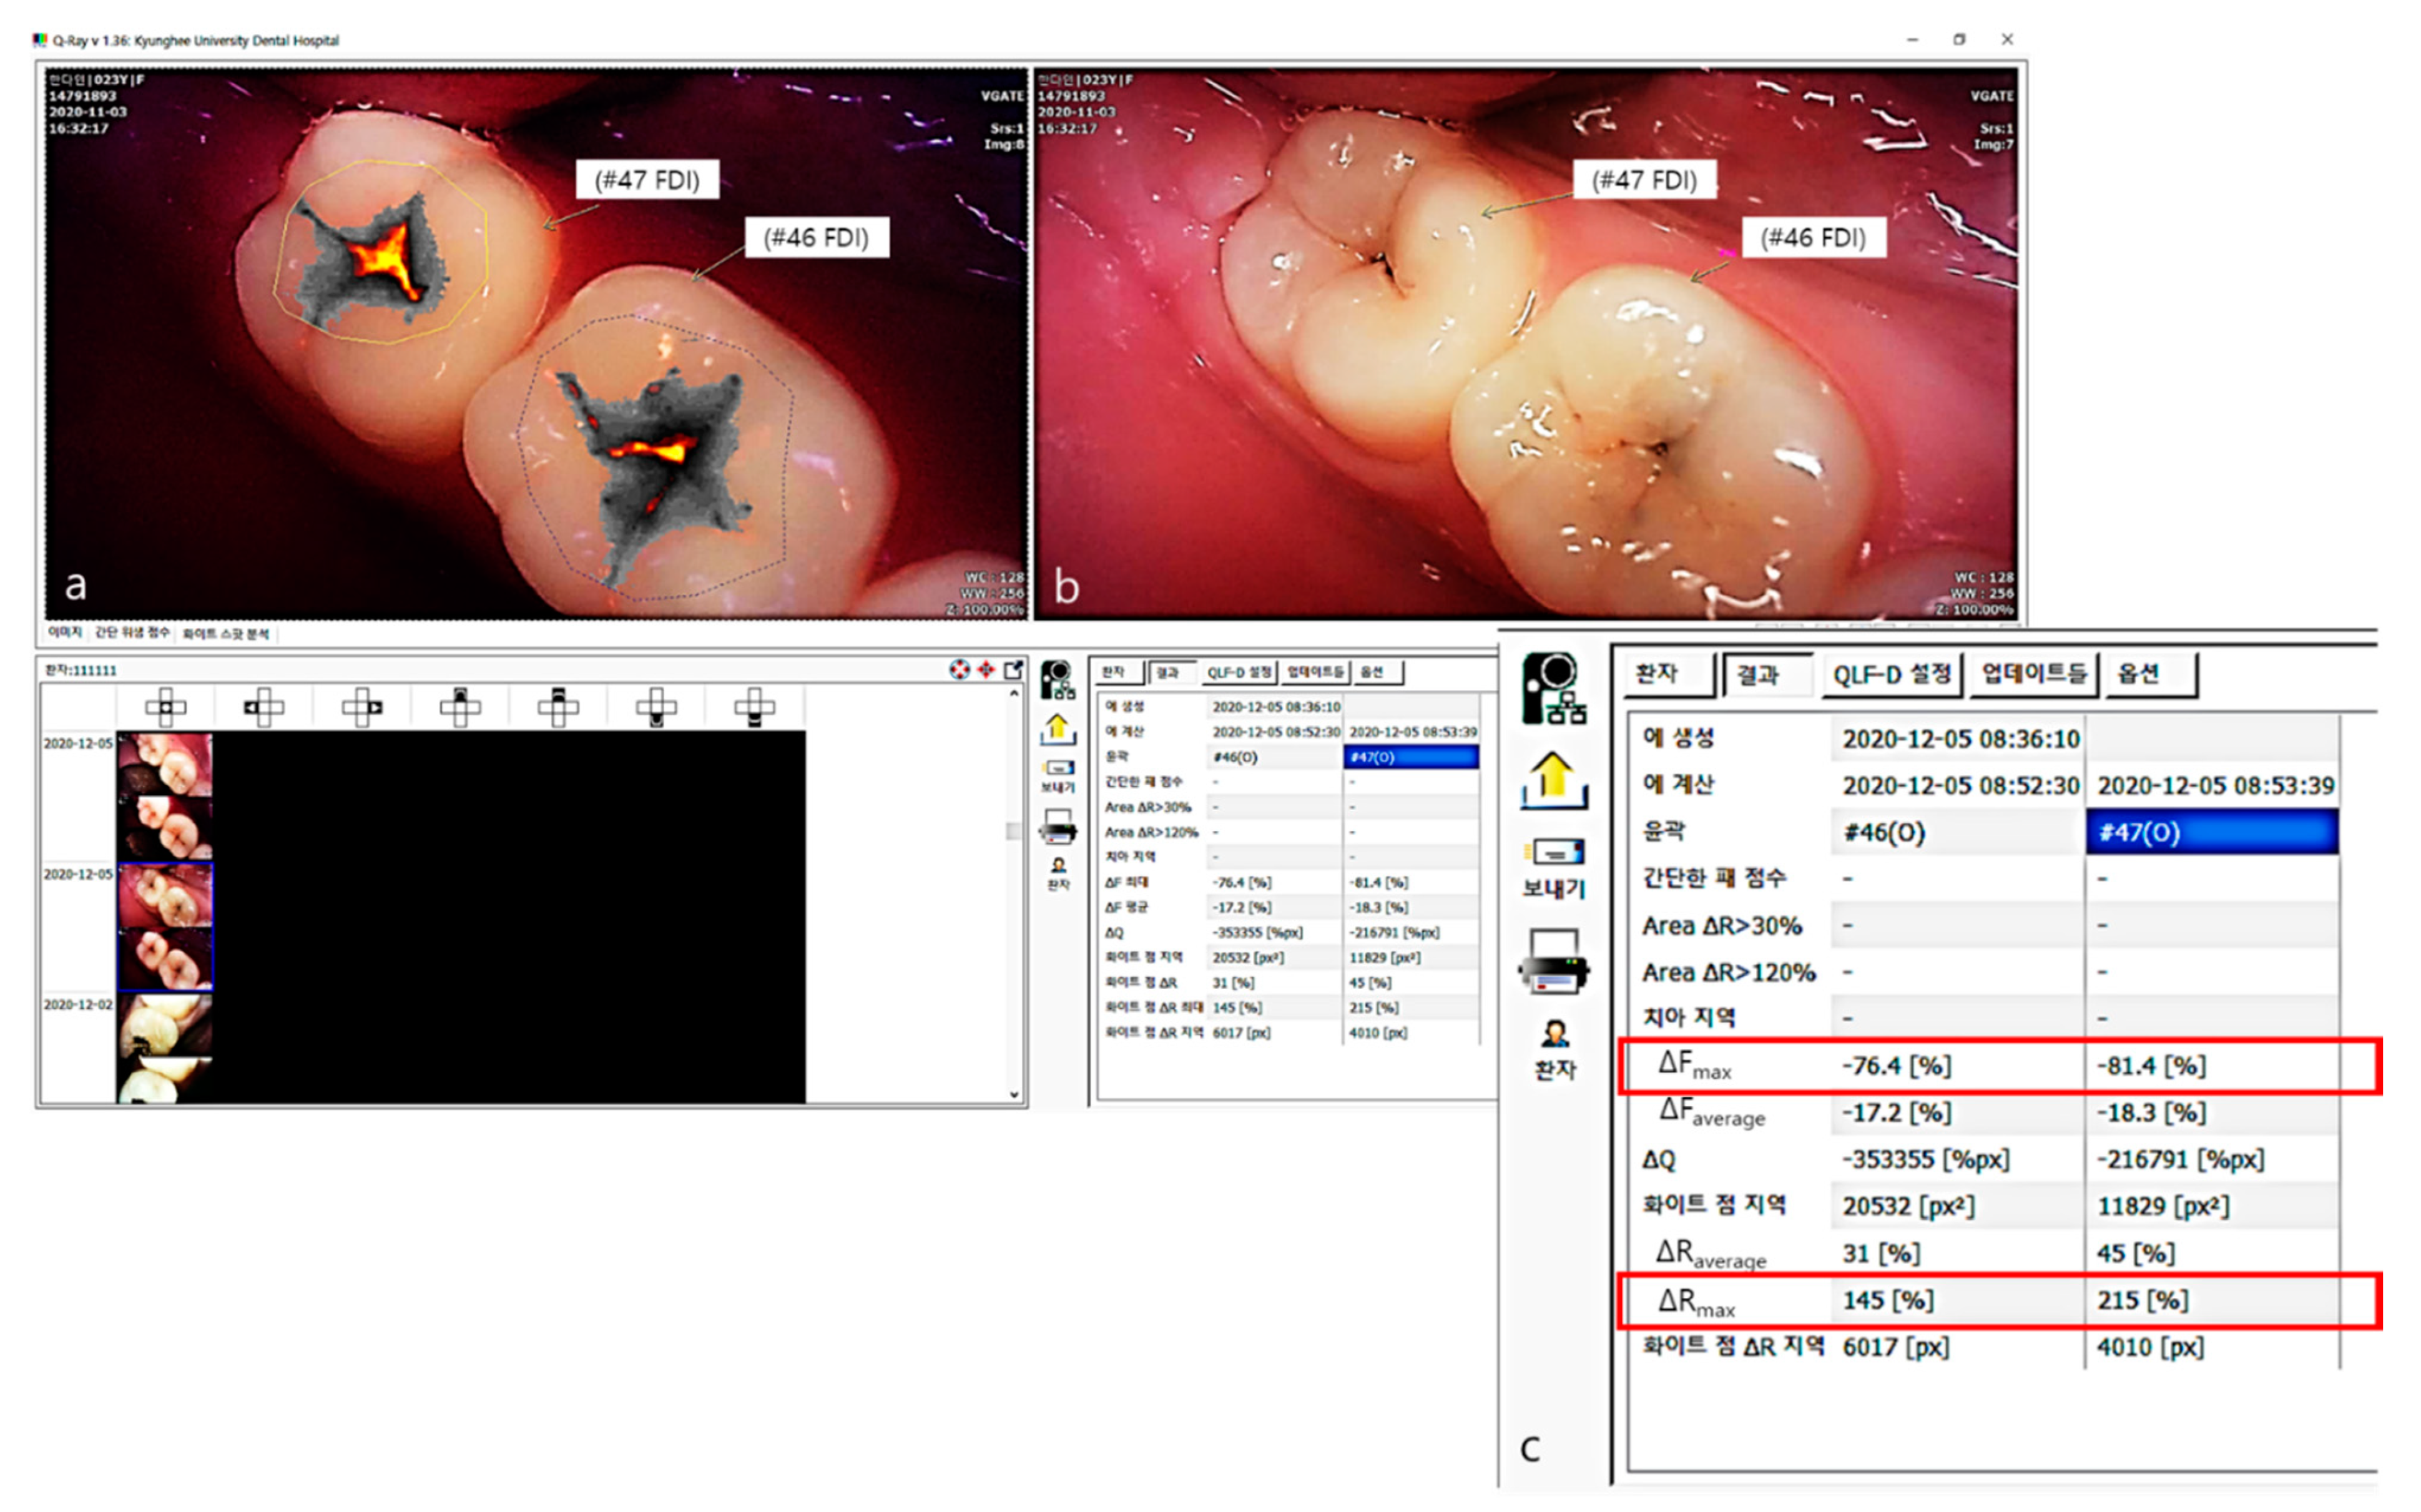Select the highlighted #47(O) cell in enlarged table
Screen dimensions: 2421x1512
pos(2211,833)
